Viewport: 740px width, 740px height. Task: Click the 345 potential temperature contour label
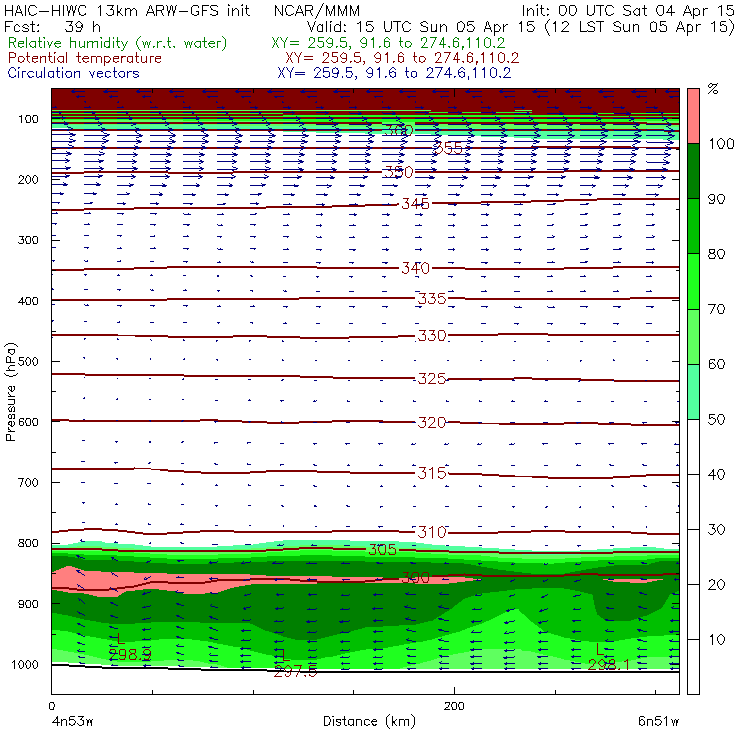[415, 203]
